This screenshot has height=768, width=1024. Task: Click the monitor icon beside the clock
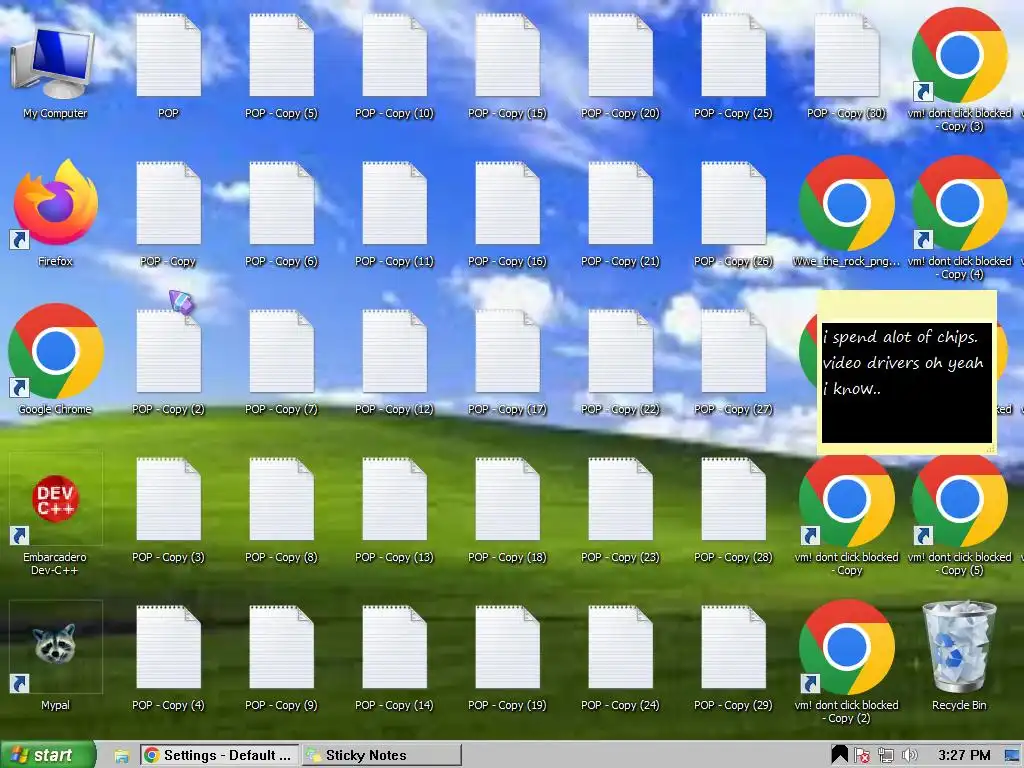tap(1012, 756)
